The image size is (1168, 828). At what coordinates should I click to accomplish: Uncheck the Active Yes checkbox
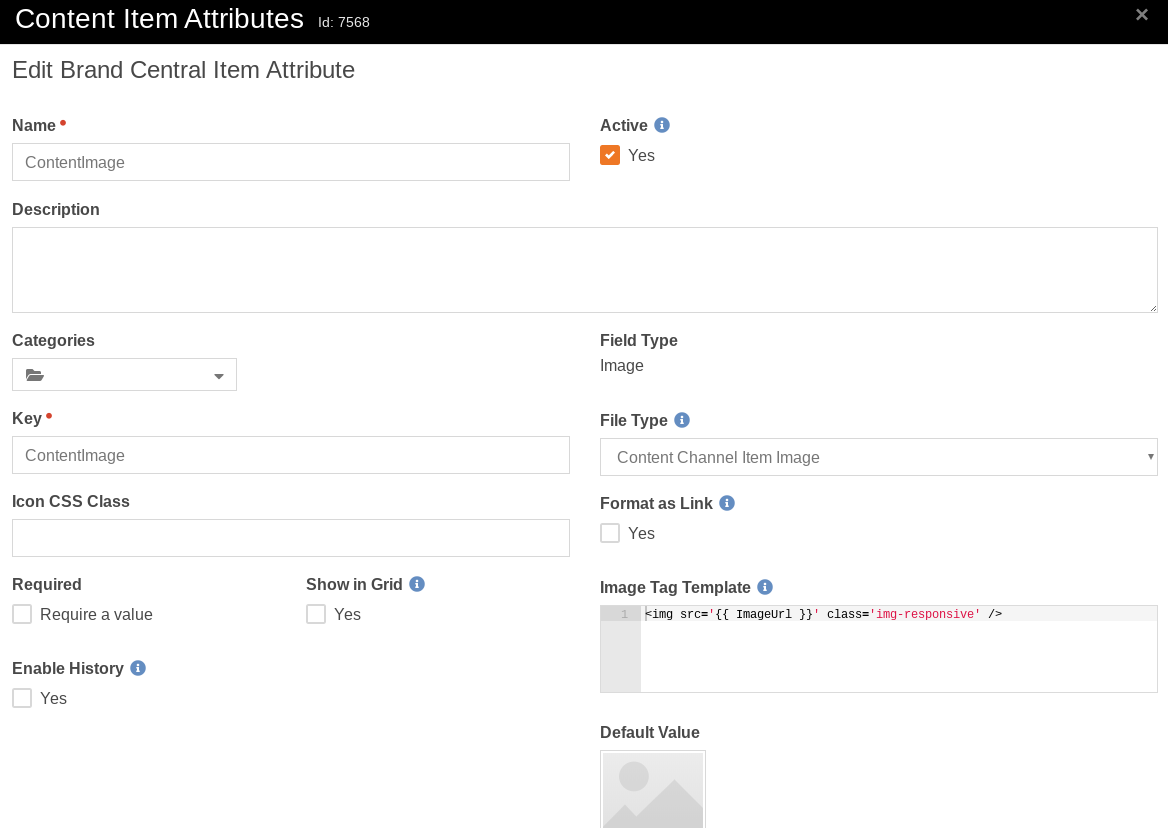pyautogui.click(x=610, y=155)
